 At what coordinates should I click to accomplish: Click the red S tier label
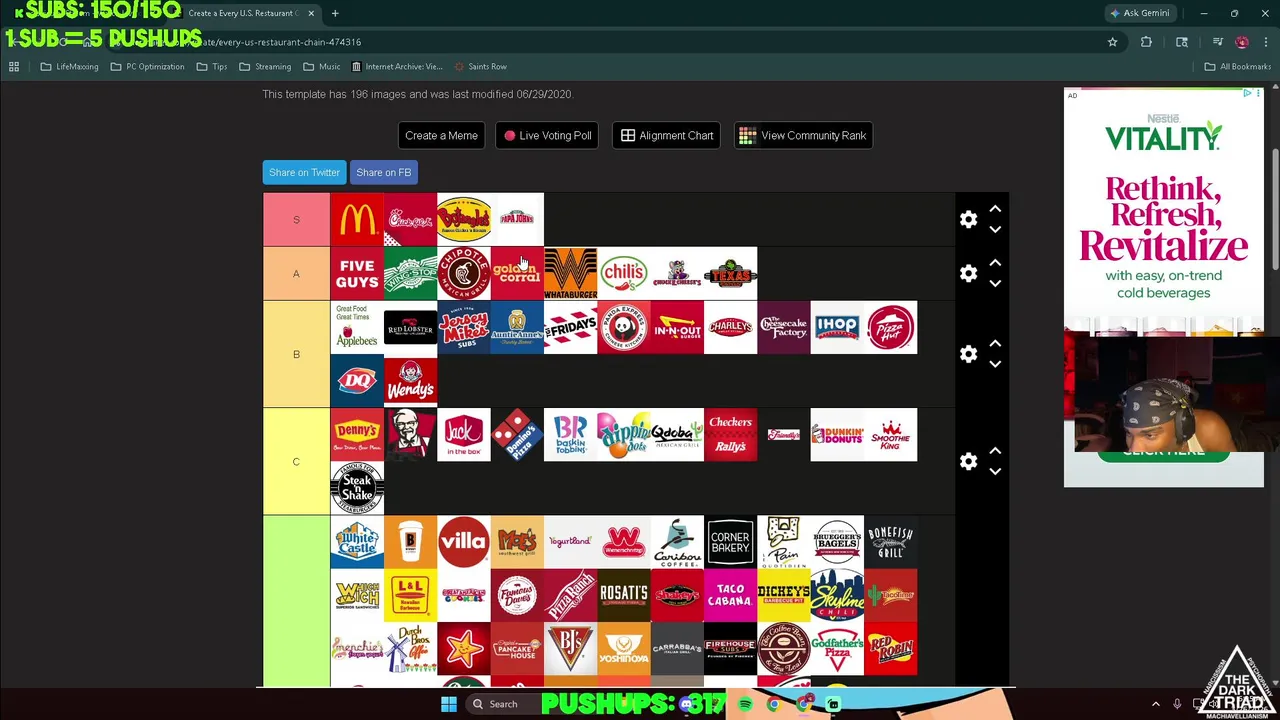296,219
